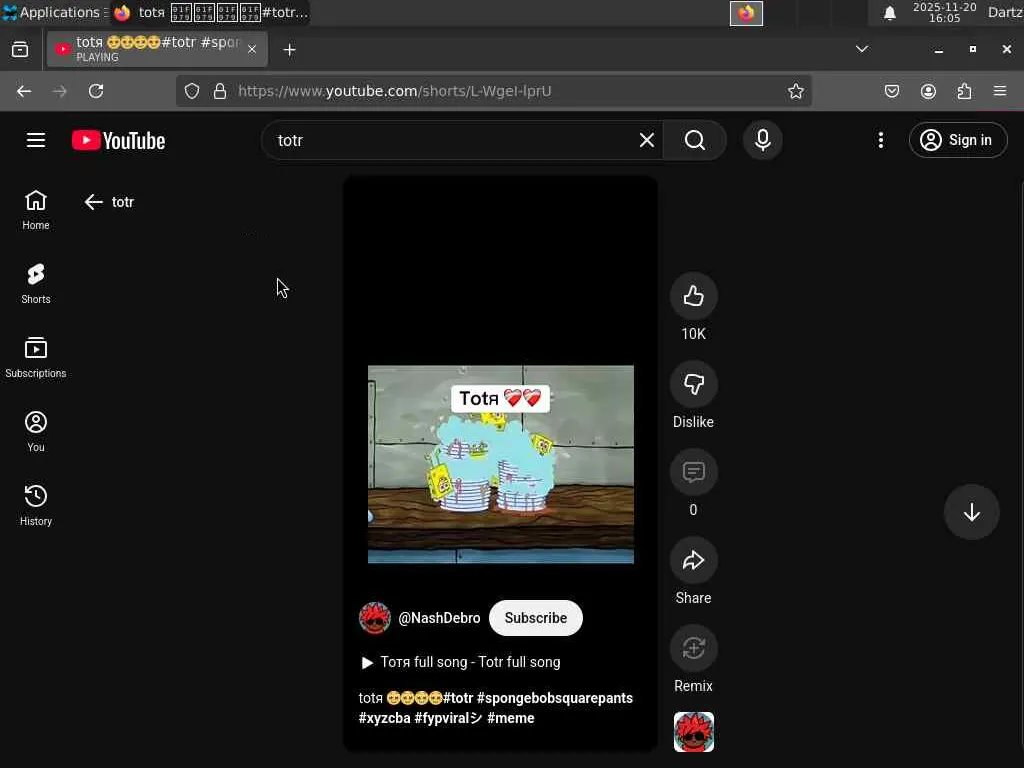Open Firefox account icon
This screenshot has width=1024, height=768.
click(928, 91)
